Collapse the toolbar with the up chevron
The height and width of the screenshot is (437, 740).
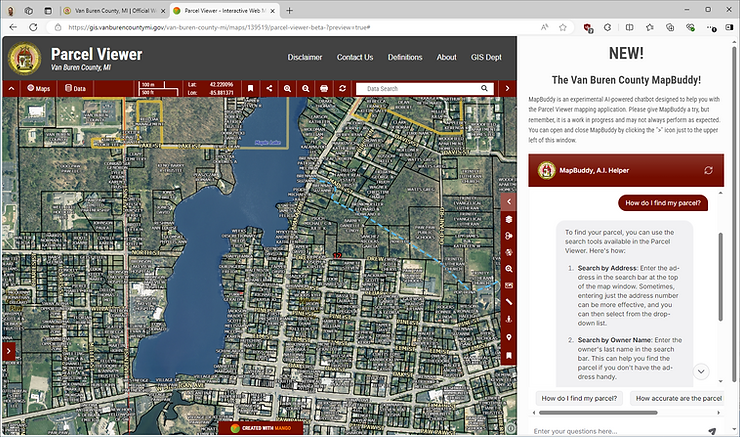[x=11, y=88]
